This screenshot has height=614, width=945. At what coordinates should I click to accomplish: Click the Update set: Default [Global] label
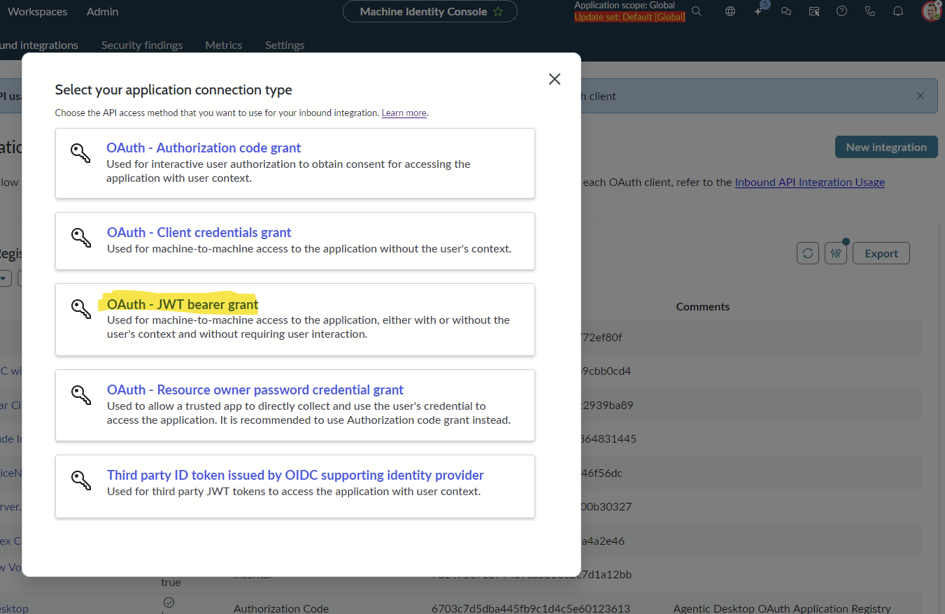click(x=629, y=17)
